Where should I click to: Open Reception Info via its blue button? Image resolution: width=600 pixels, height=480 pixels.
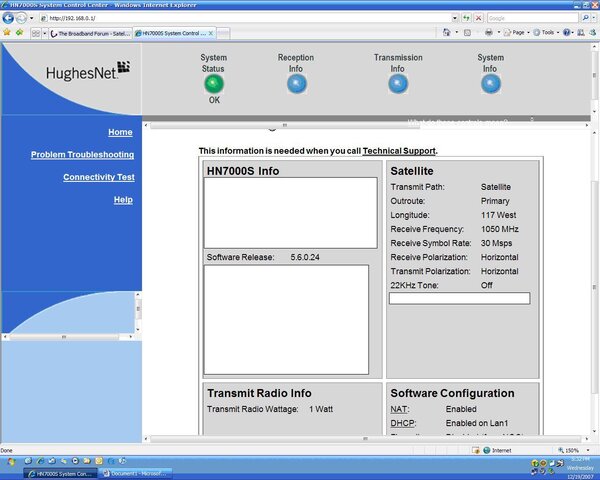pyautogui.click(x=297, y=84)
